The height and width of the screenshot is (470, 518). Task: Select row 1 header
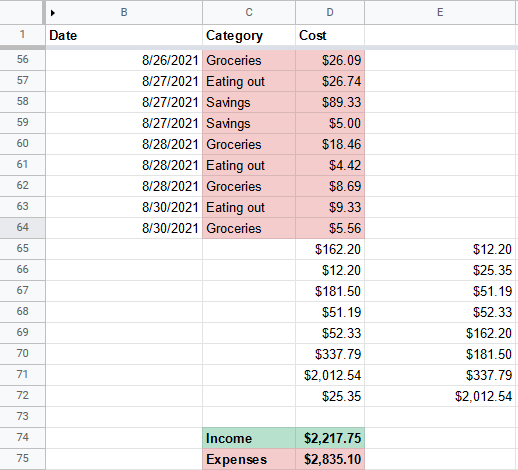[22, 35]
